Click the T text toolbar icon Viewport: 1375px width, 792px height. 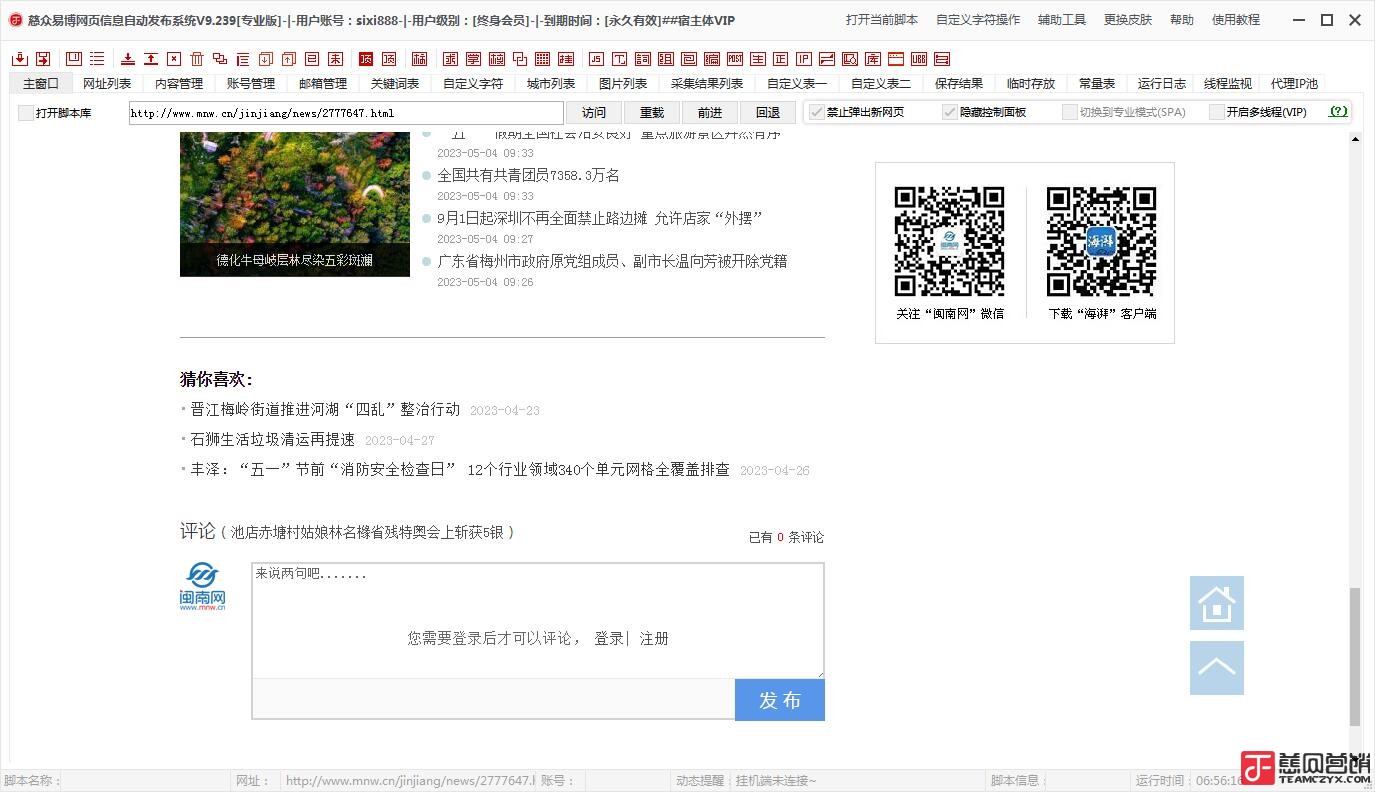pyautogui.click(x=620, y=59)
